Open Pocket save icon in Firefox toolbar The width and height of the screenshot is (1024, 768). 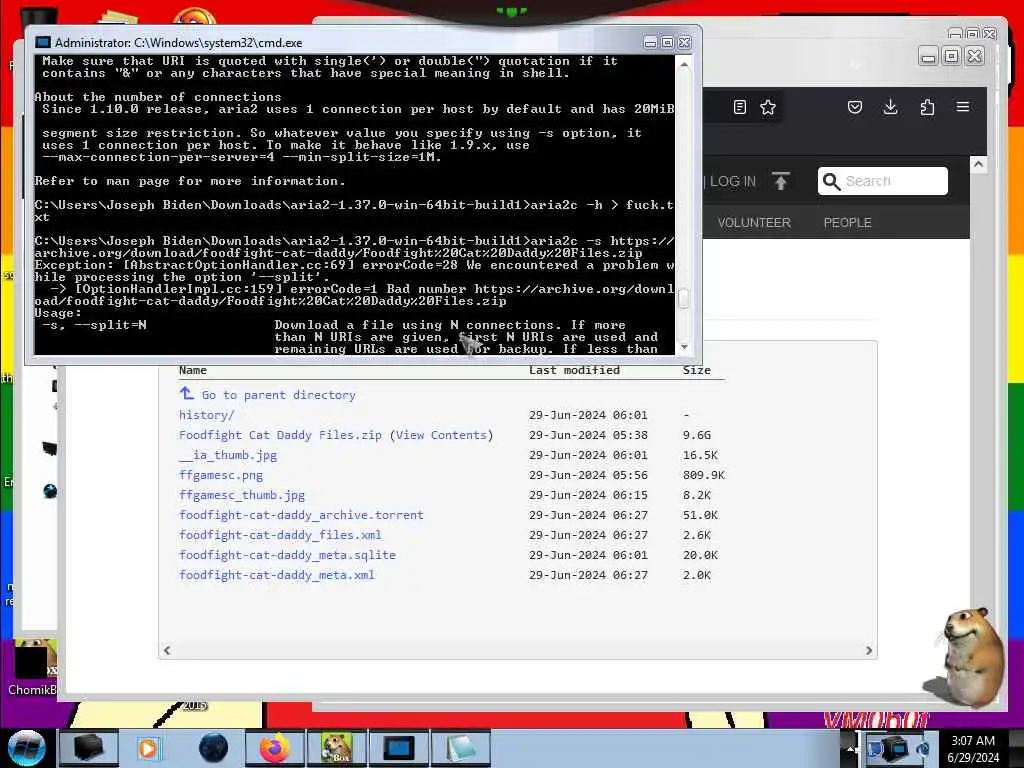click(x=855, y=107)
